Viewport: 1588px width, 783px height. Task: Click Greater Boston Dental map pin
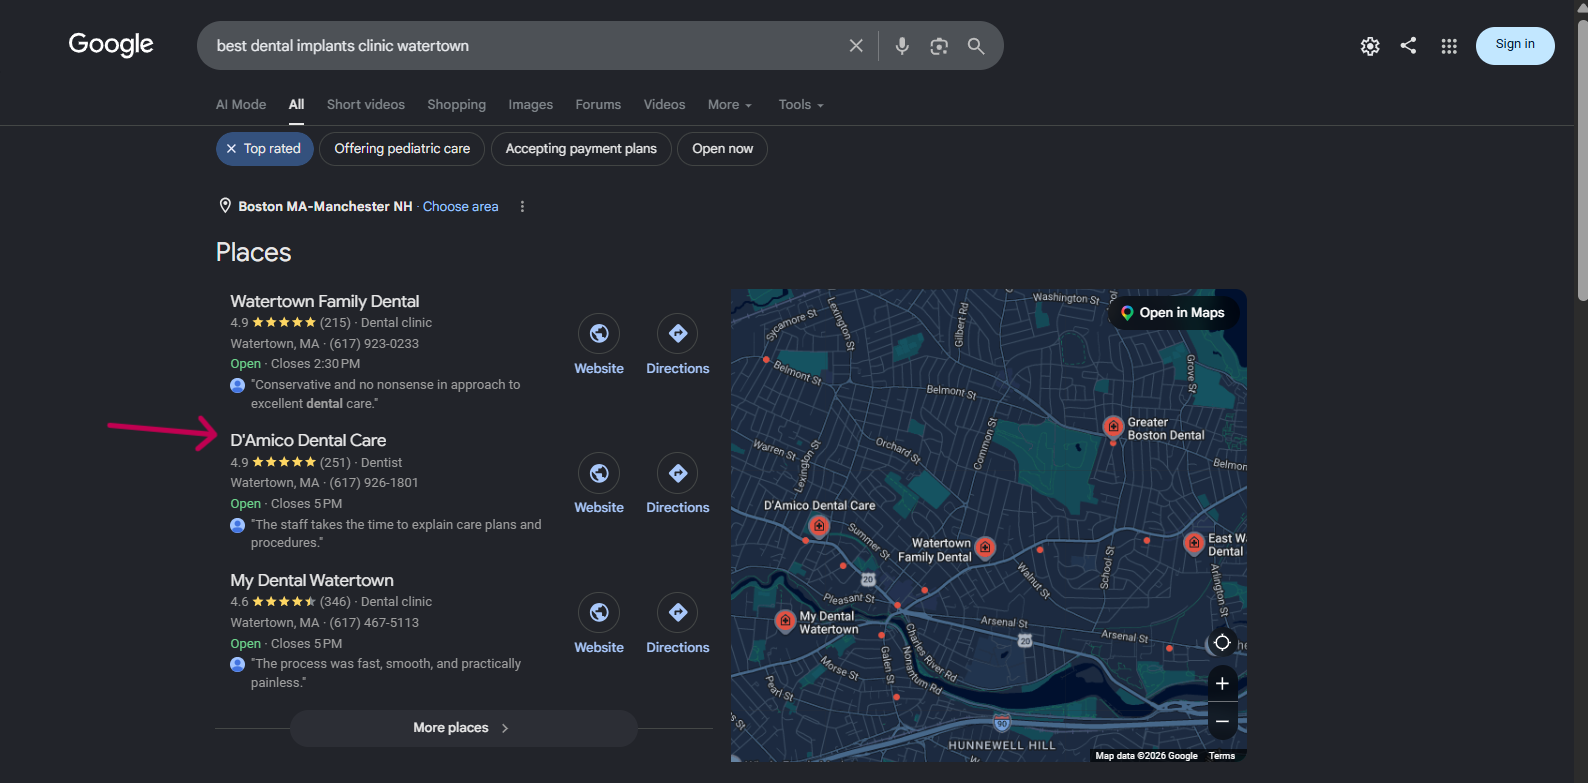coord(1113,427)
